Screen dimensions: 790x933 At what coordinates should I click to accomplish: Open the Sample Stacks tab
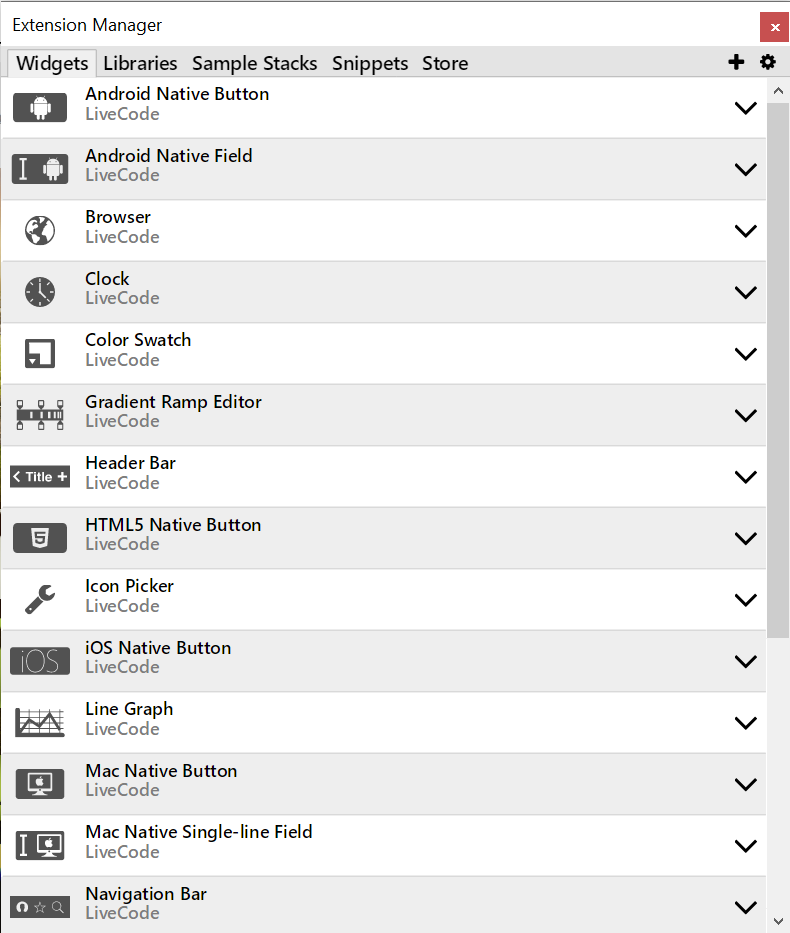(x=254, y=63)
